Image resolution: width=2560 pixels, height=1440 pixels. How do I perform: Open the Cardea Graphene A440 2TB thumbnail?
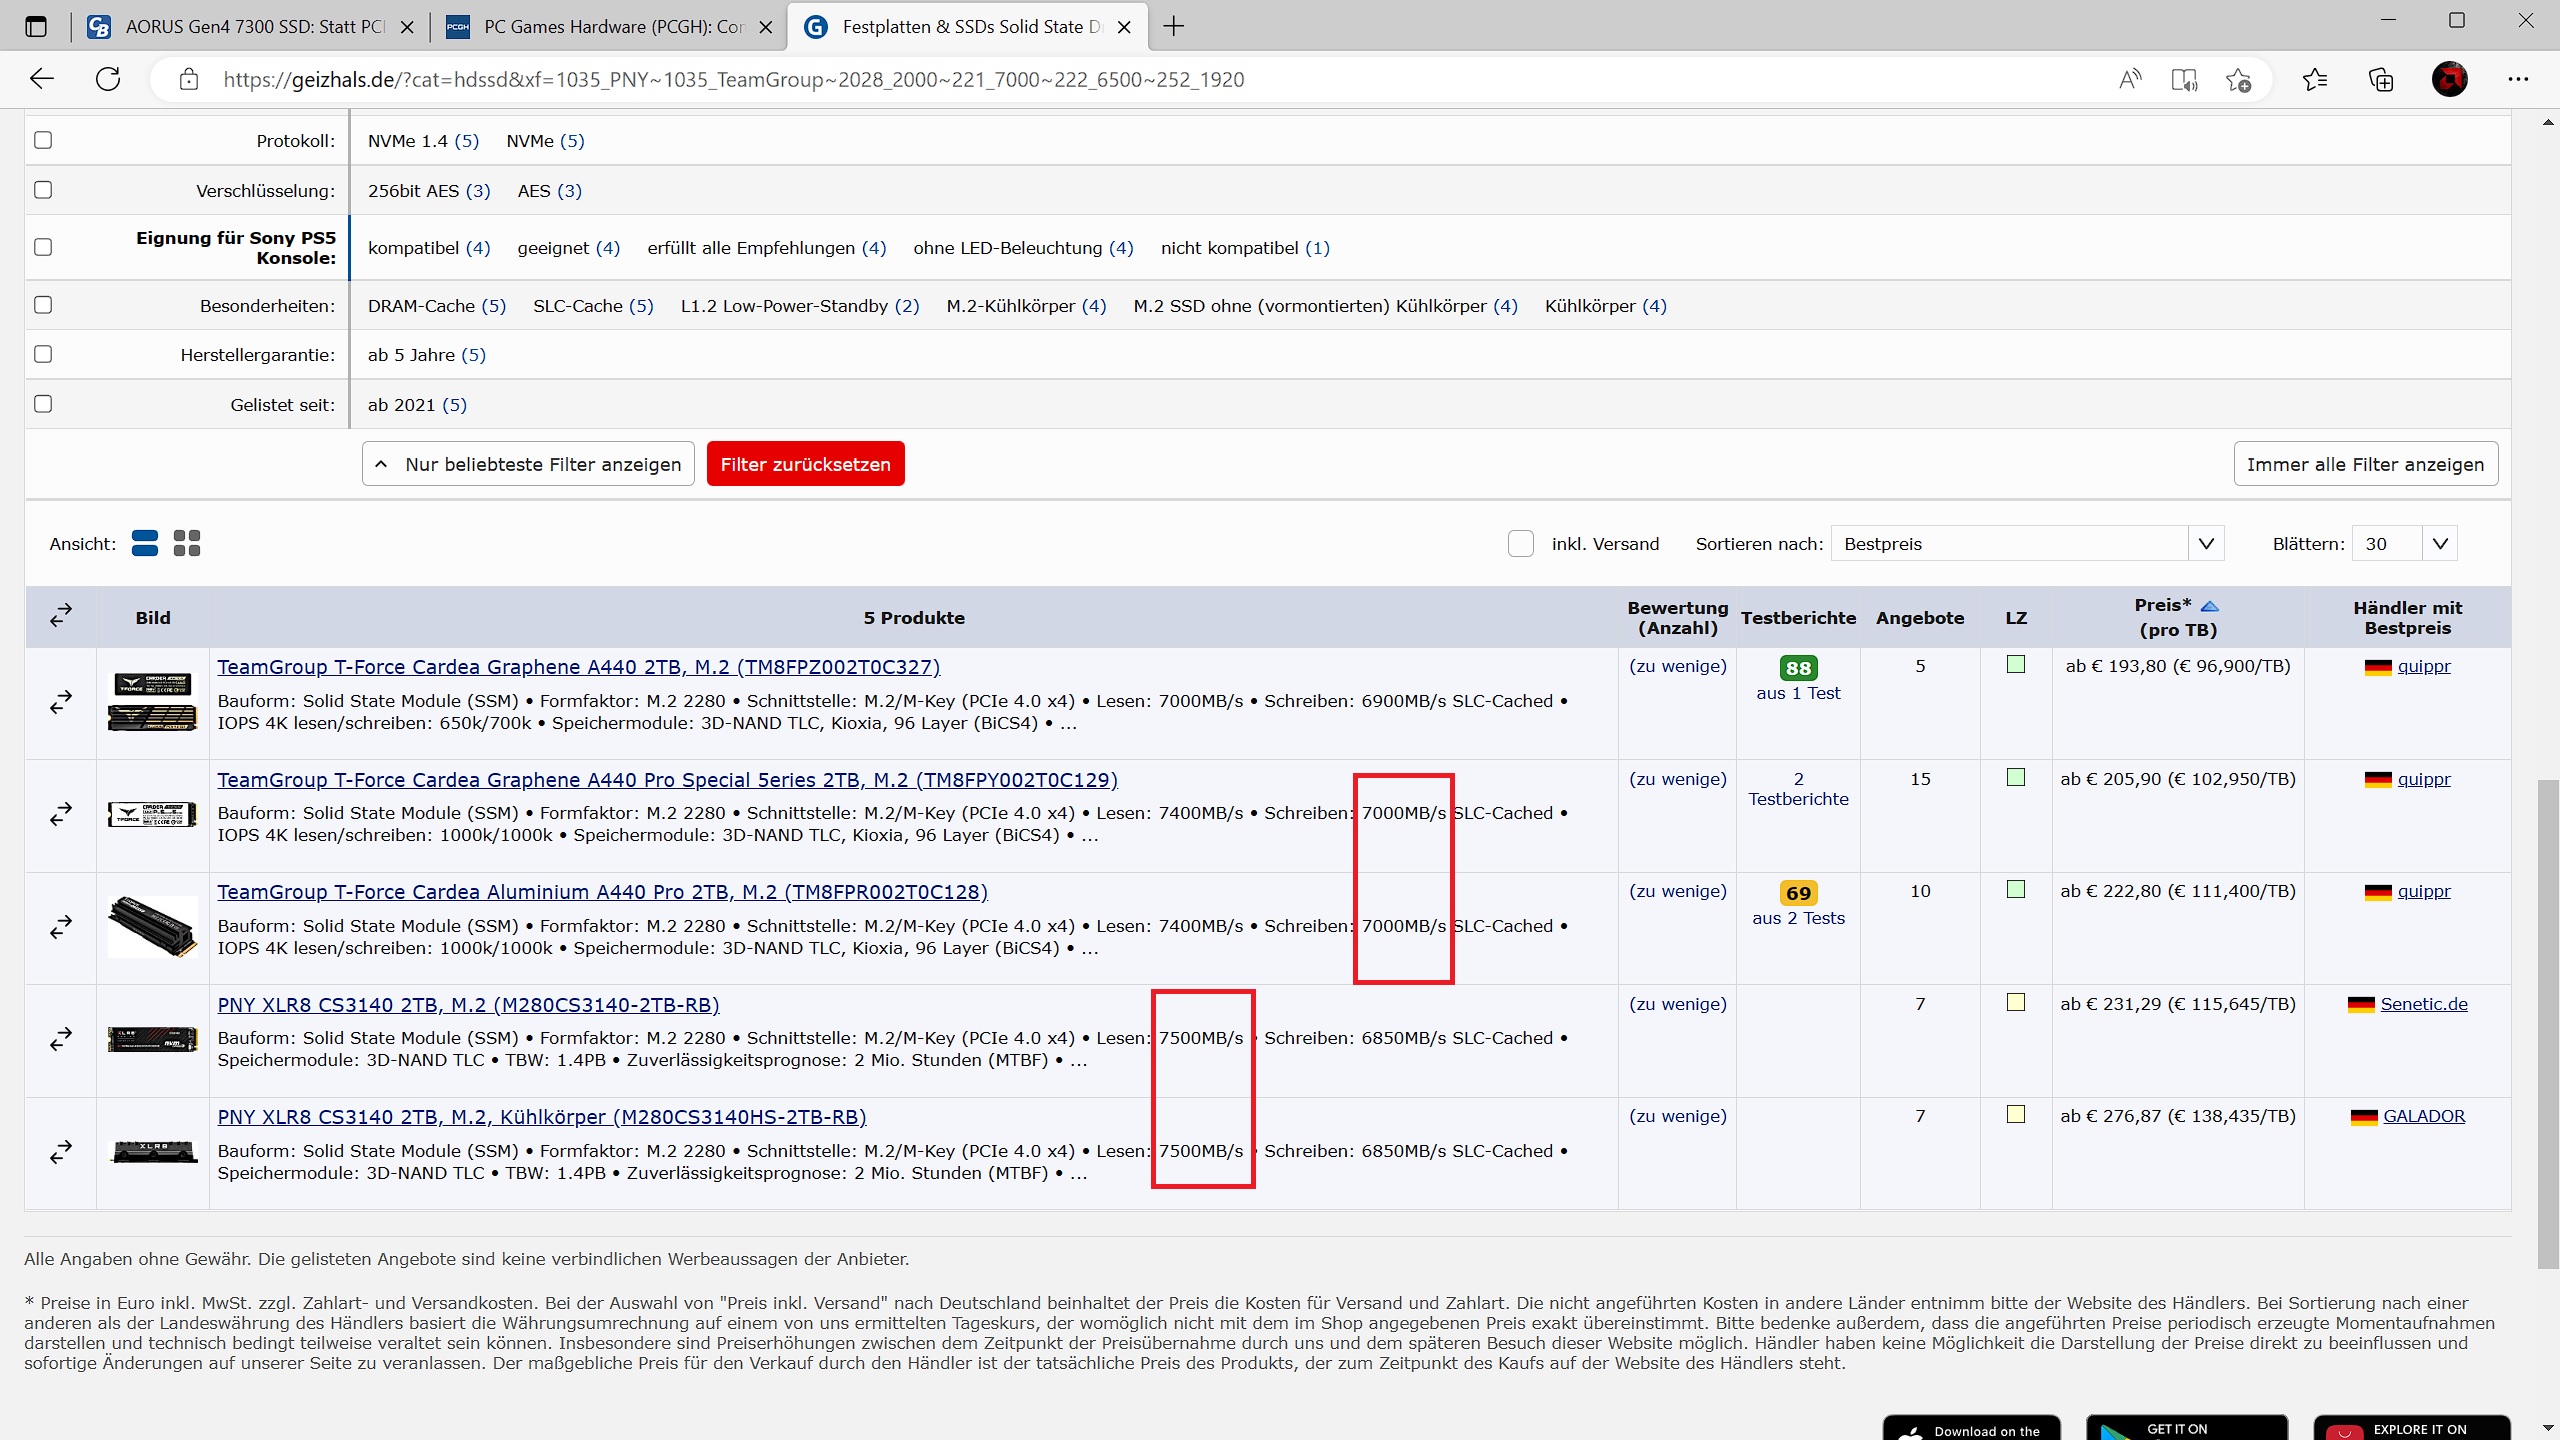pos(152,702)
